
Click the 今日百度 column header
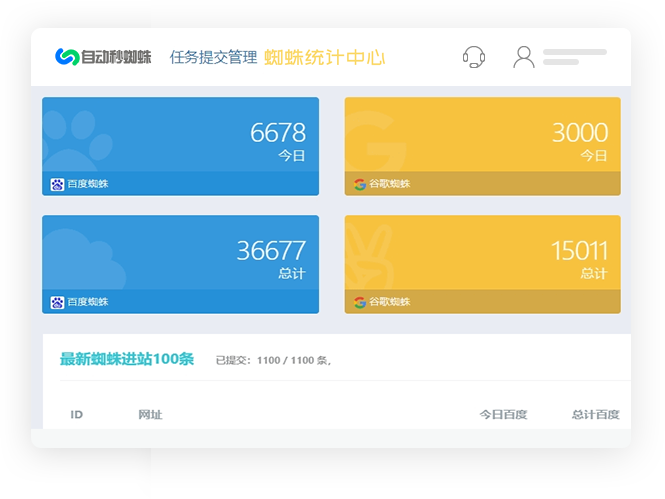[x=503, y=415]
